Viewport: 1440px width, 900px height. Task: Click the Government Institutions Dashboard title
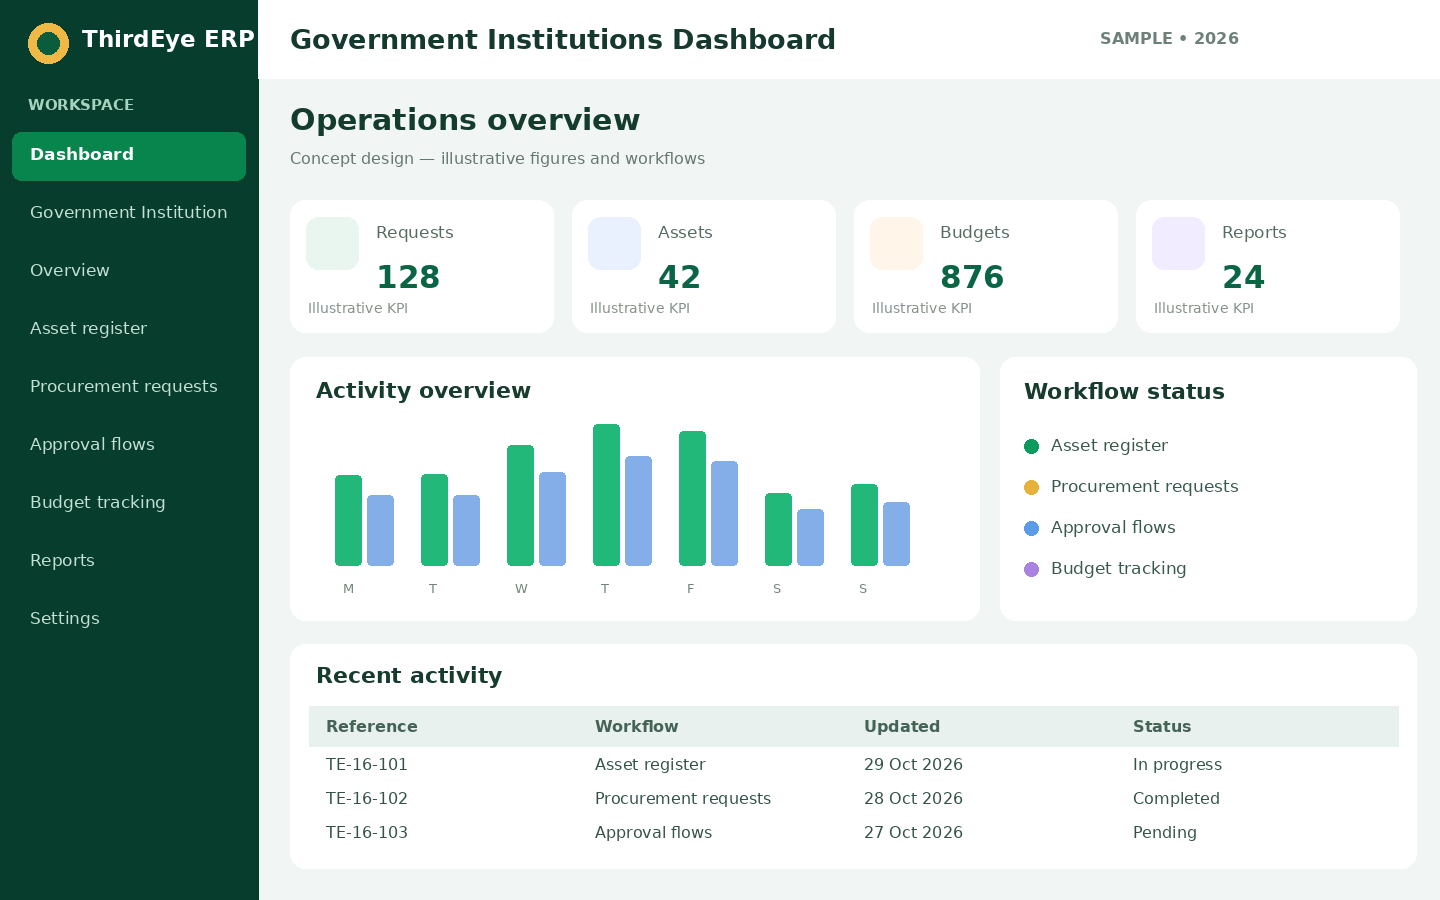pos(563,40)
